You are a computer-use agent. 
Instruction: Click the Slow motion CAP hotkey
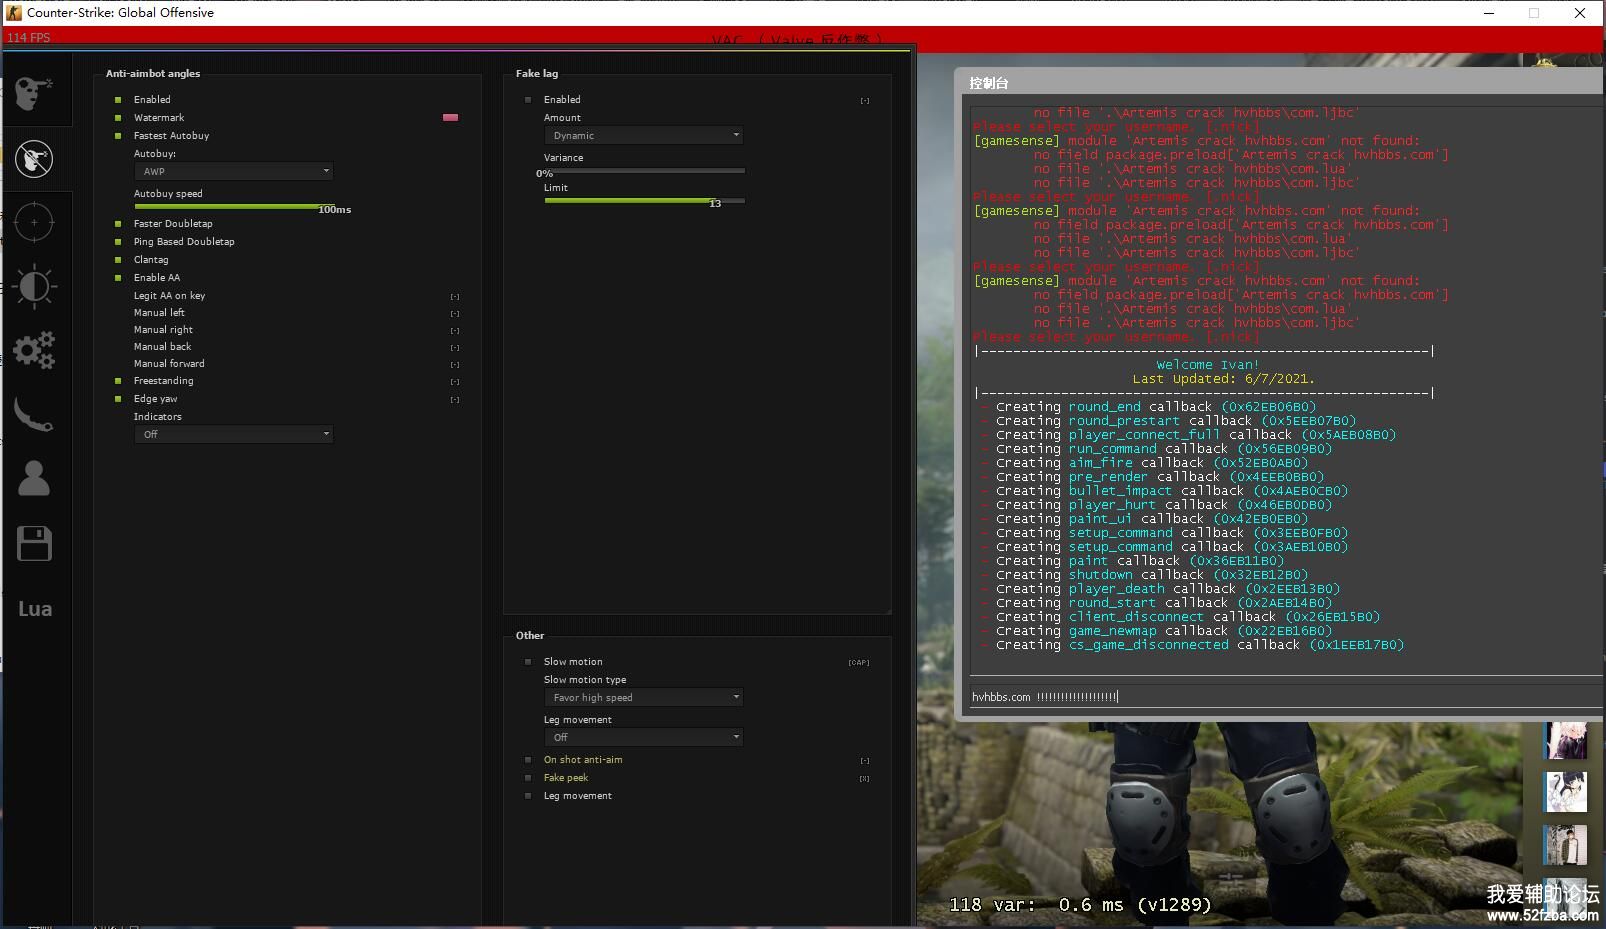859,663
